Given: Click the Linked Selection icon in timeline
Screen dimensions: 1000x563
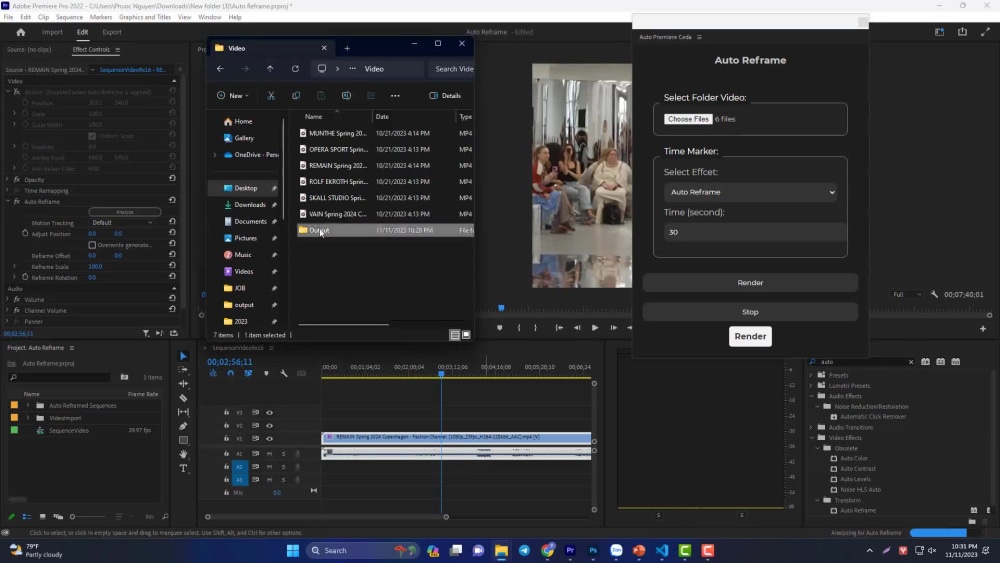Looking at the screenshot, I should click(x=248, y=374).
